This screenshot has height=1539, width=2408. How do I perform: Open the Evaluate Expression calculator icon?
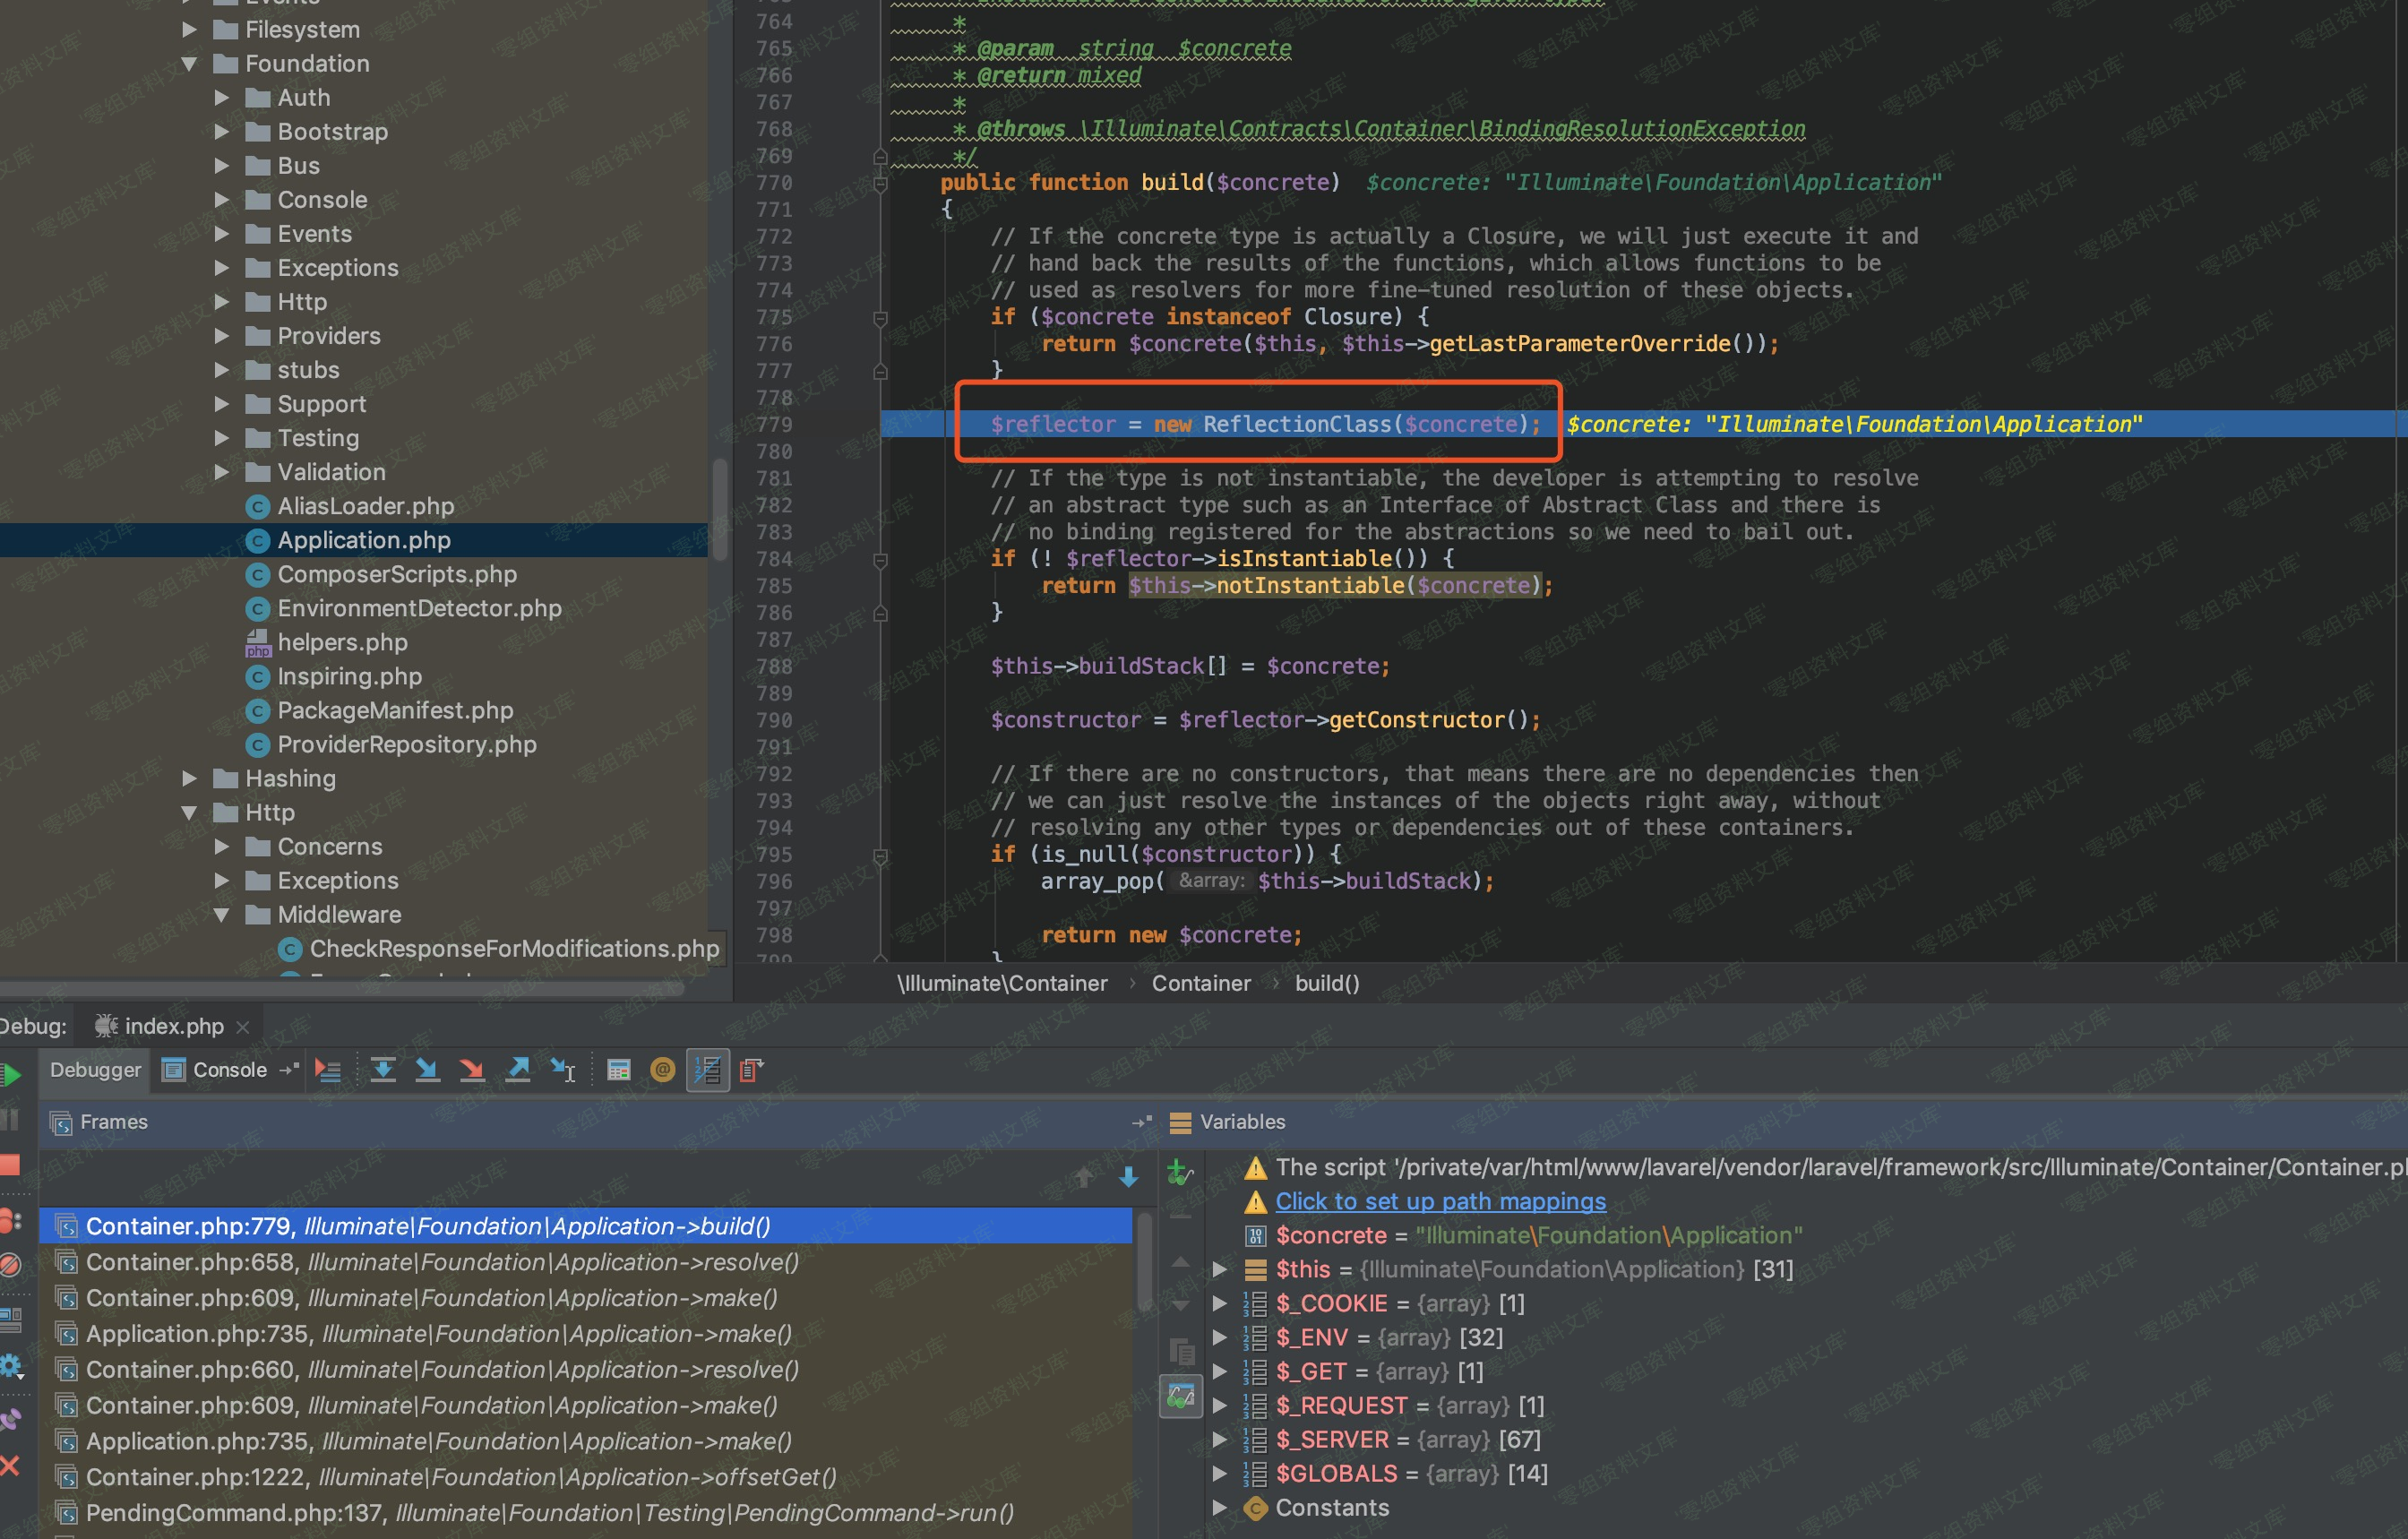pyautogui.click(x=619, y=1070)
